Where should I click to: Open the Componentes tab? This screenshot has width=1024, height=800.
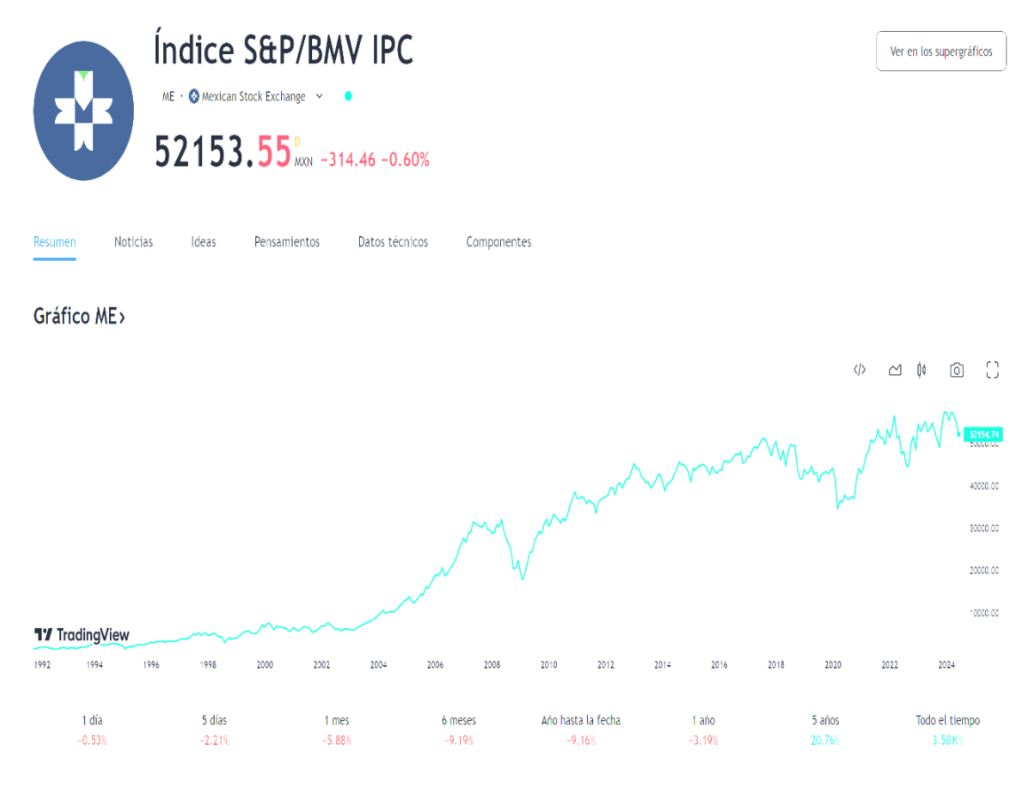point(498,242)
